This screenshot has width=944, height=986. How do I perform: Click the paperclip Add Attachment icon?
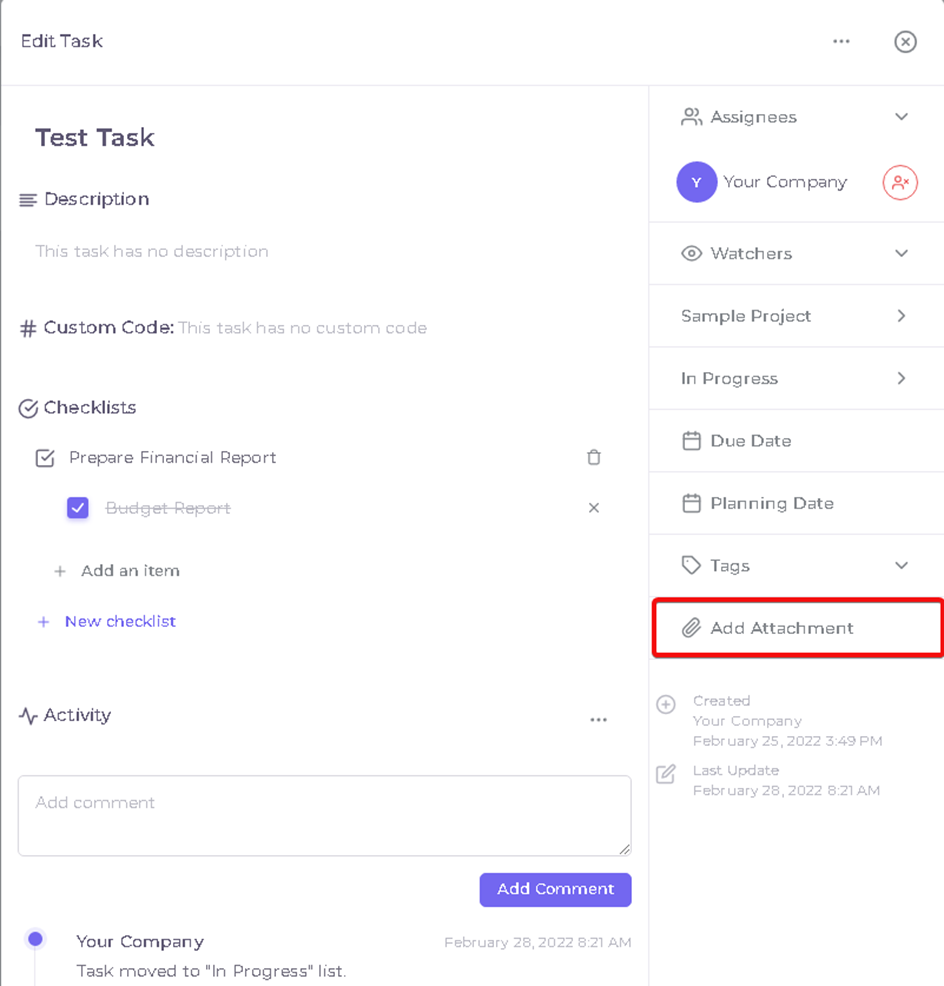[691, 628]
